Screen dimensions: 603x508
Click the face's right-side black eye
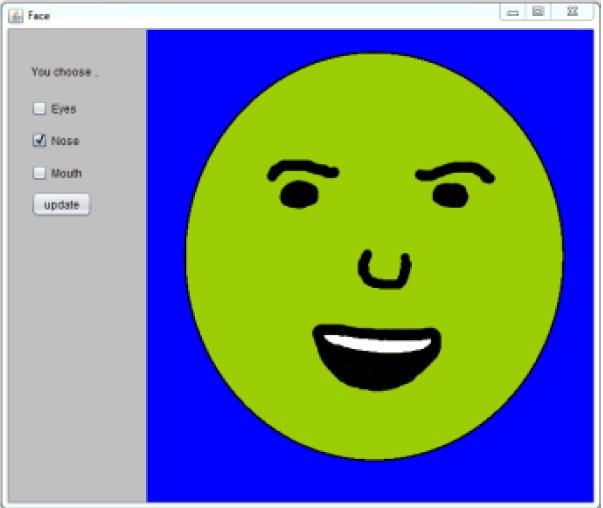click(450, 196)
